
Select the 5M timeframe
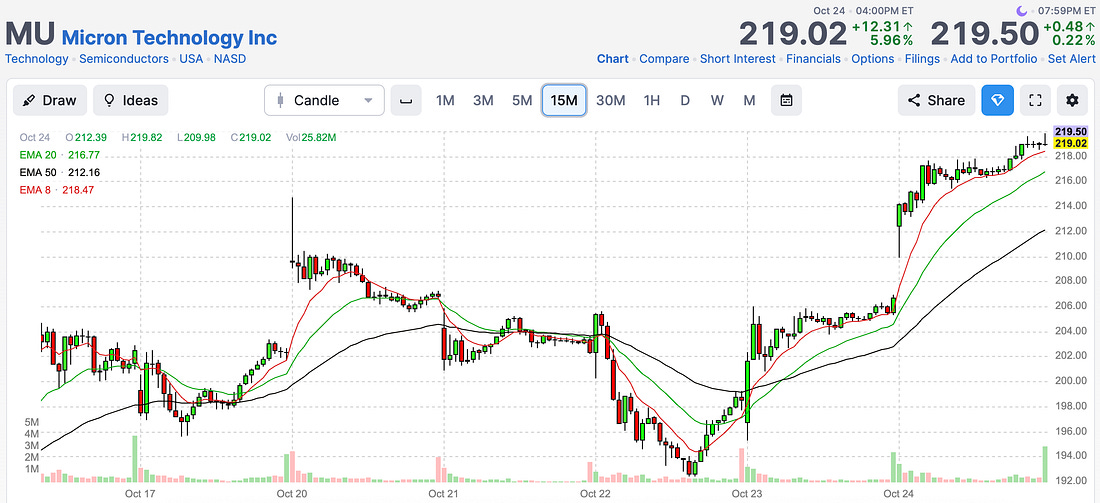coord(522,100)
